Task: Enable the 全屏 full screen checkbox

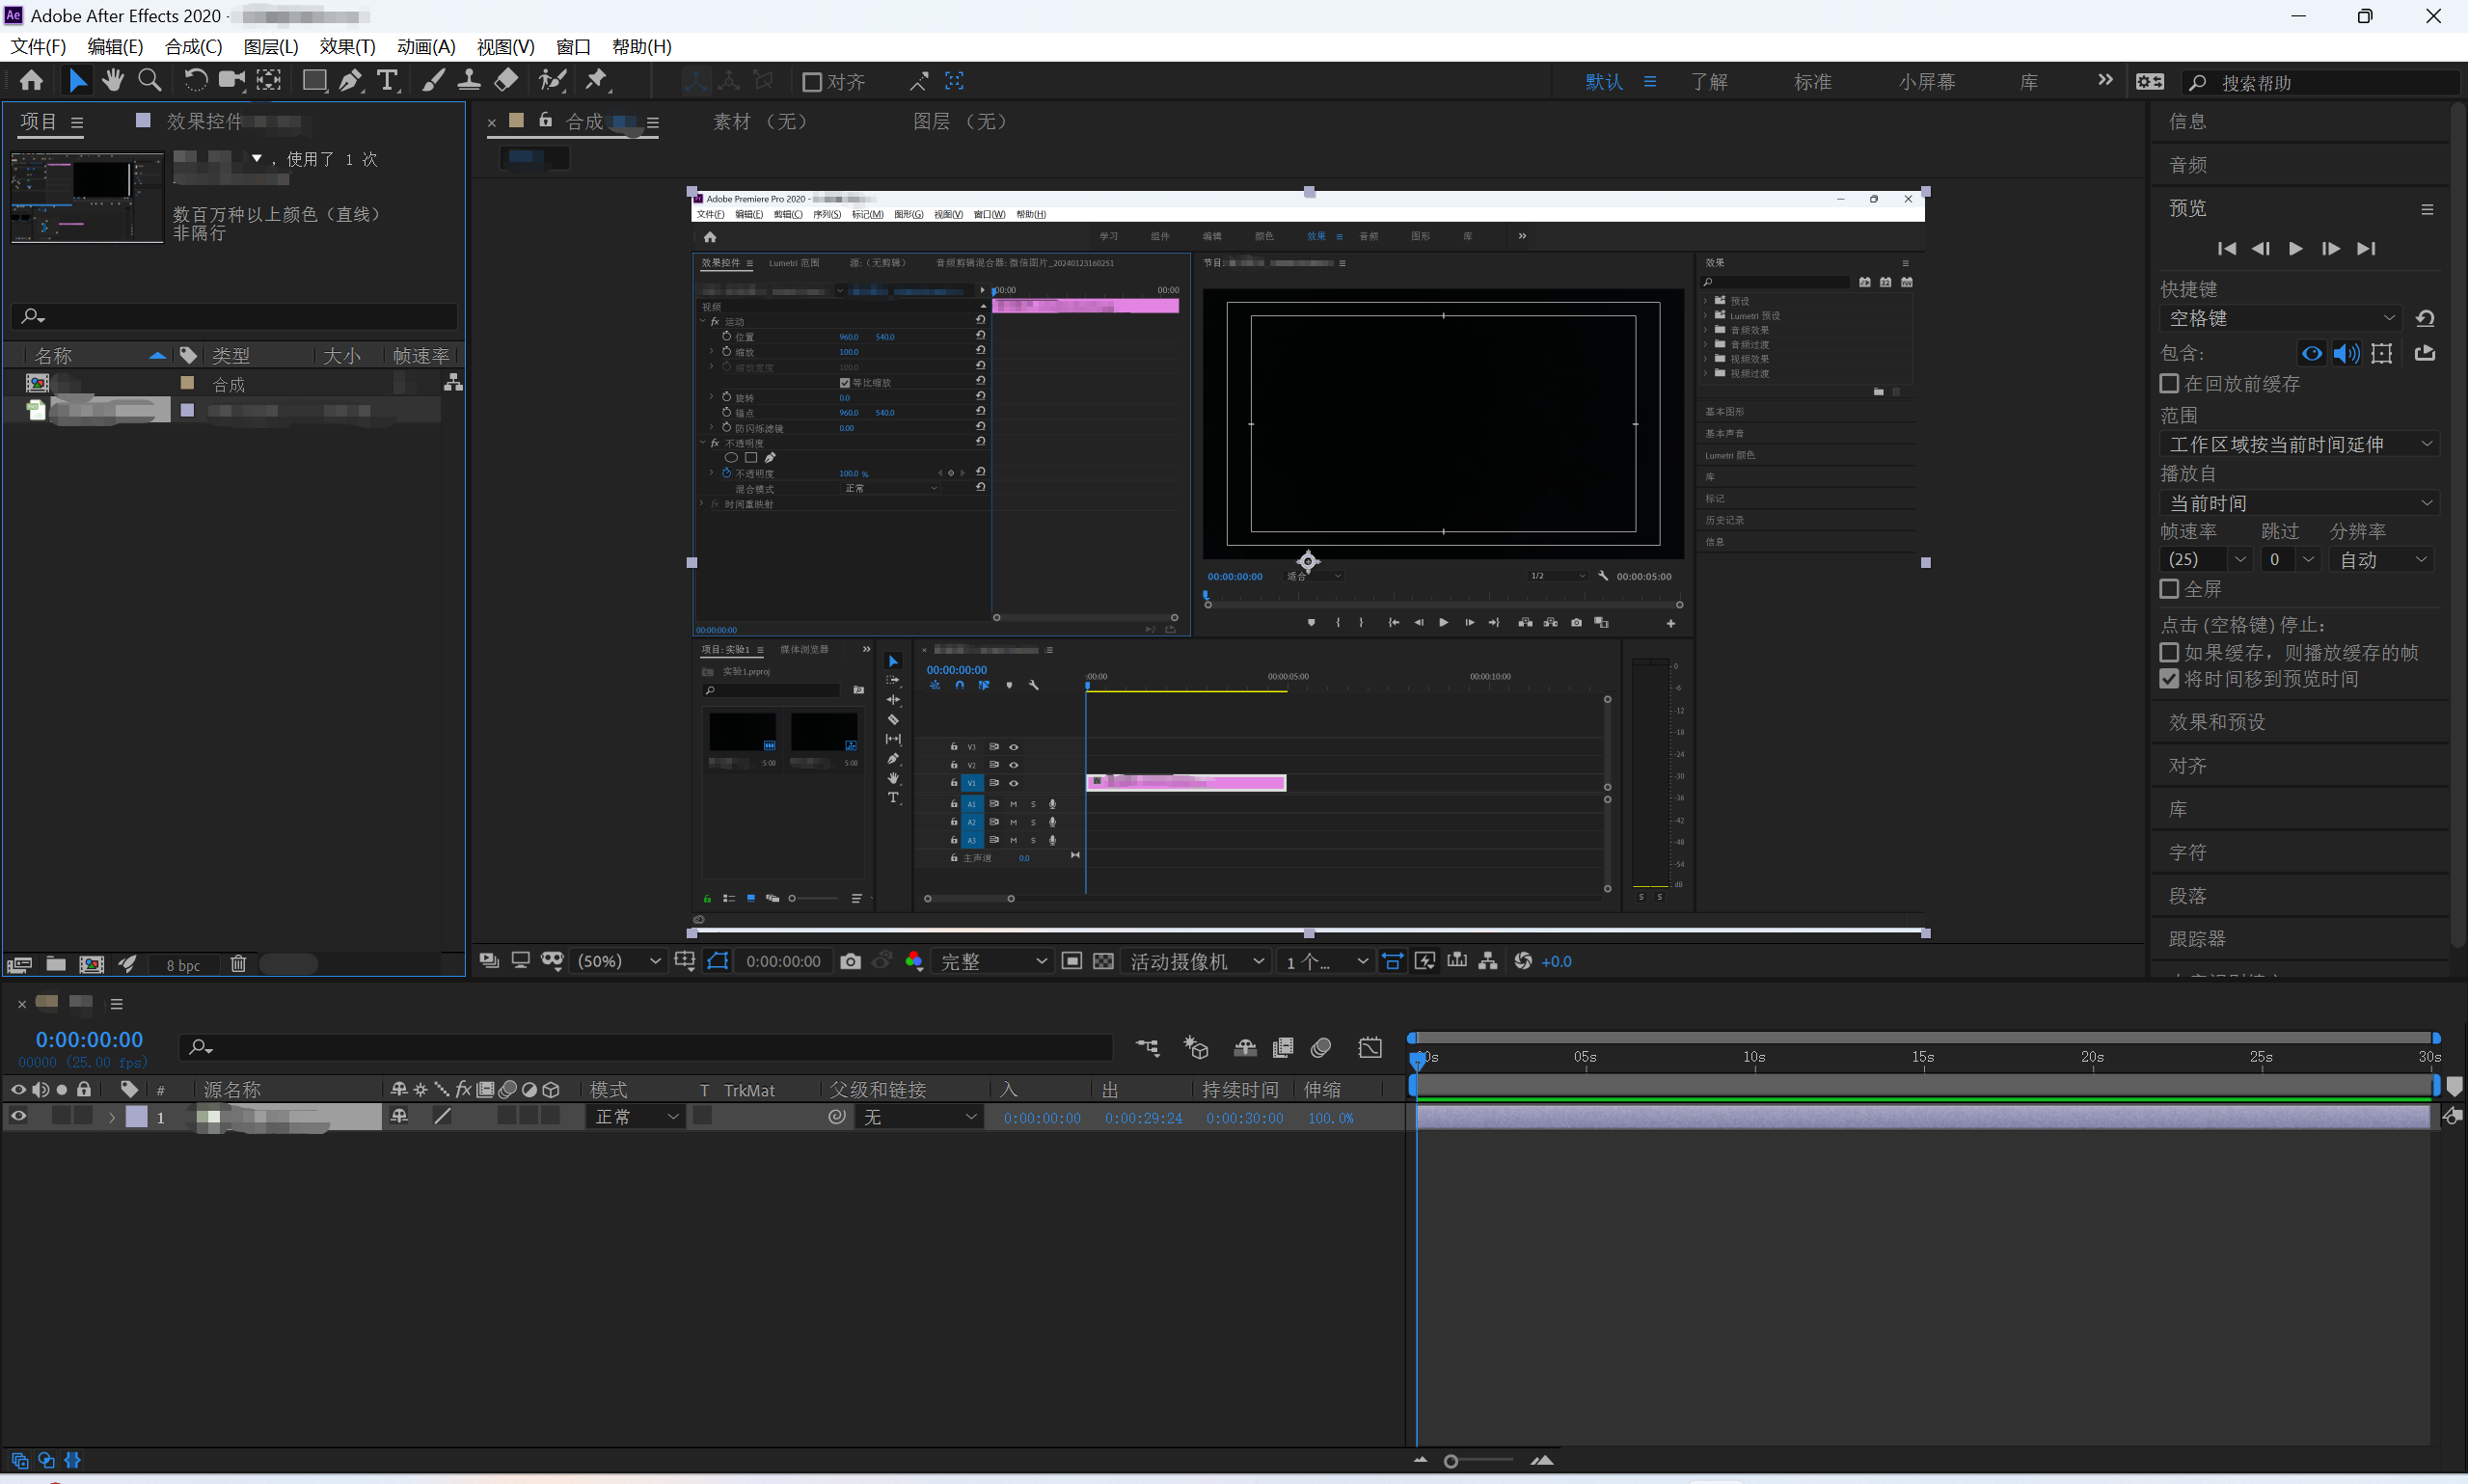Action: (x=2169, y=589)
